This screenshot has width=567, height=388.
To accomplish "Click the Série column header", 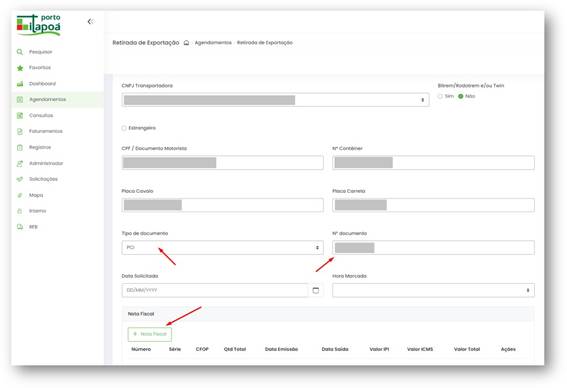I will click(x=175, y=349).
